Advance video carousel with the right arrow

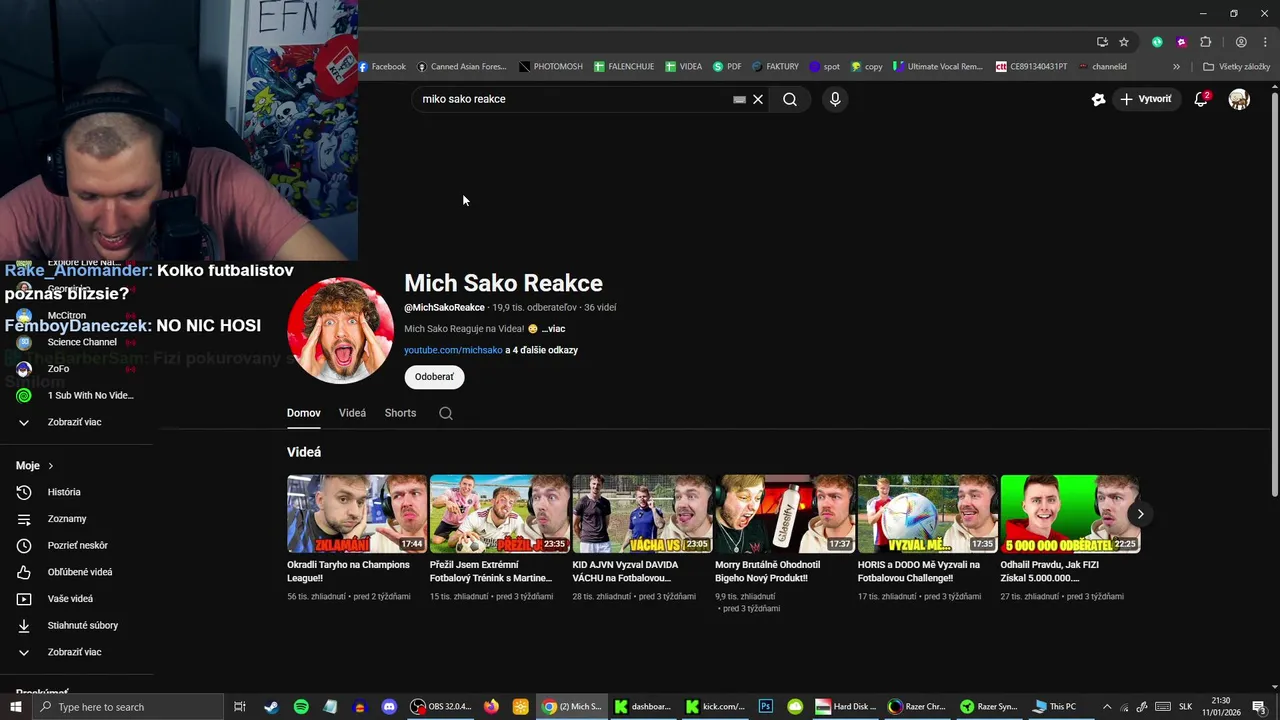[x=1140, y=514]
